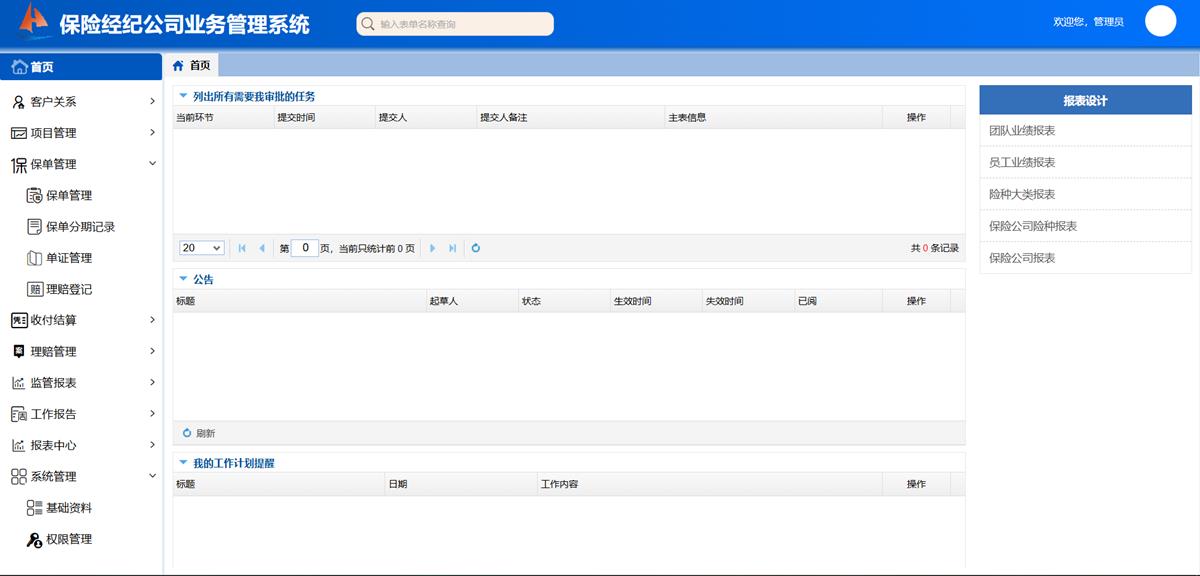
Task: Open the page size 20 dropdown
Action: point(202,248)
